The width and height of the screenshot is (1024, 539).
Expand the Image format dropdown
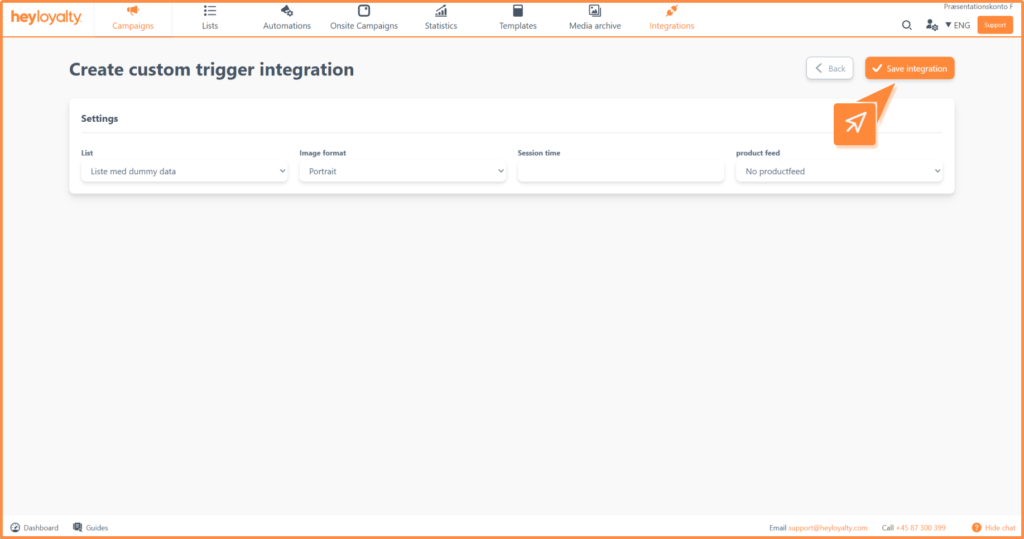402,171
